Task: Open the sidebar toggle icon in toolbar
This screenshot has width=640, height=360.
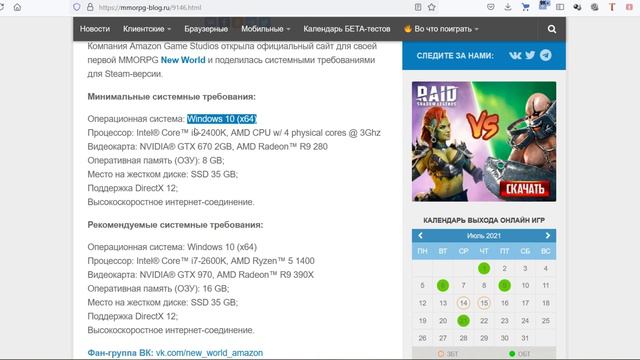Action: [560, 7]
